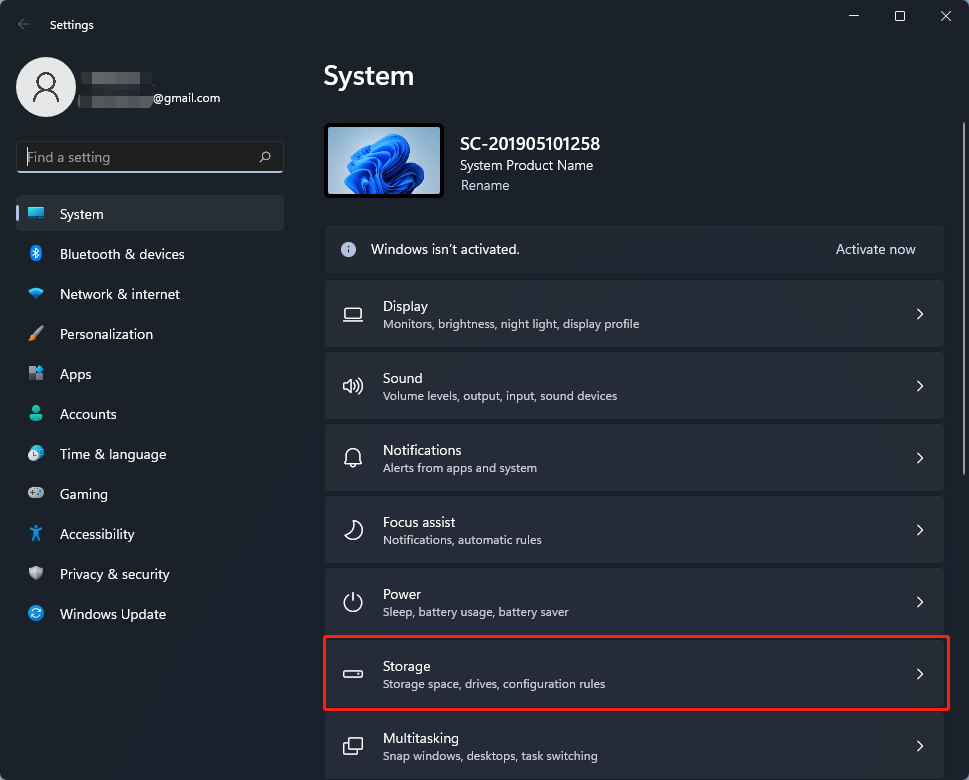Select Time & language in the sidebar
Screen dimensions: 969x780
coord(112,454)
